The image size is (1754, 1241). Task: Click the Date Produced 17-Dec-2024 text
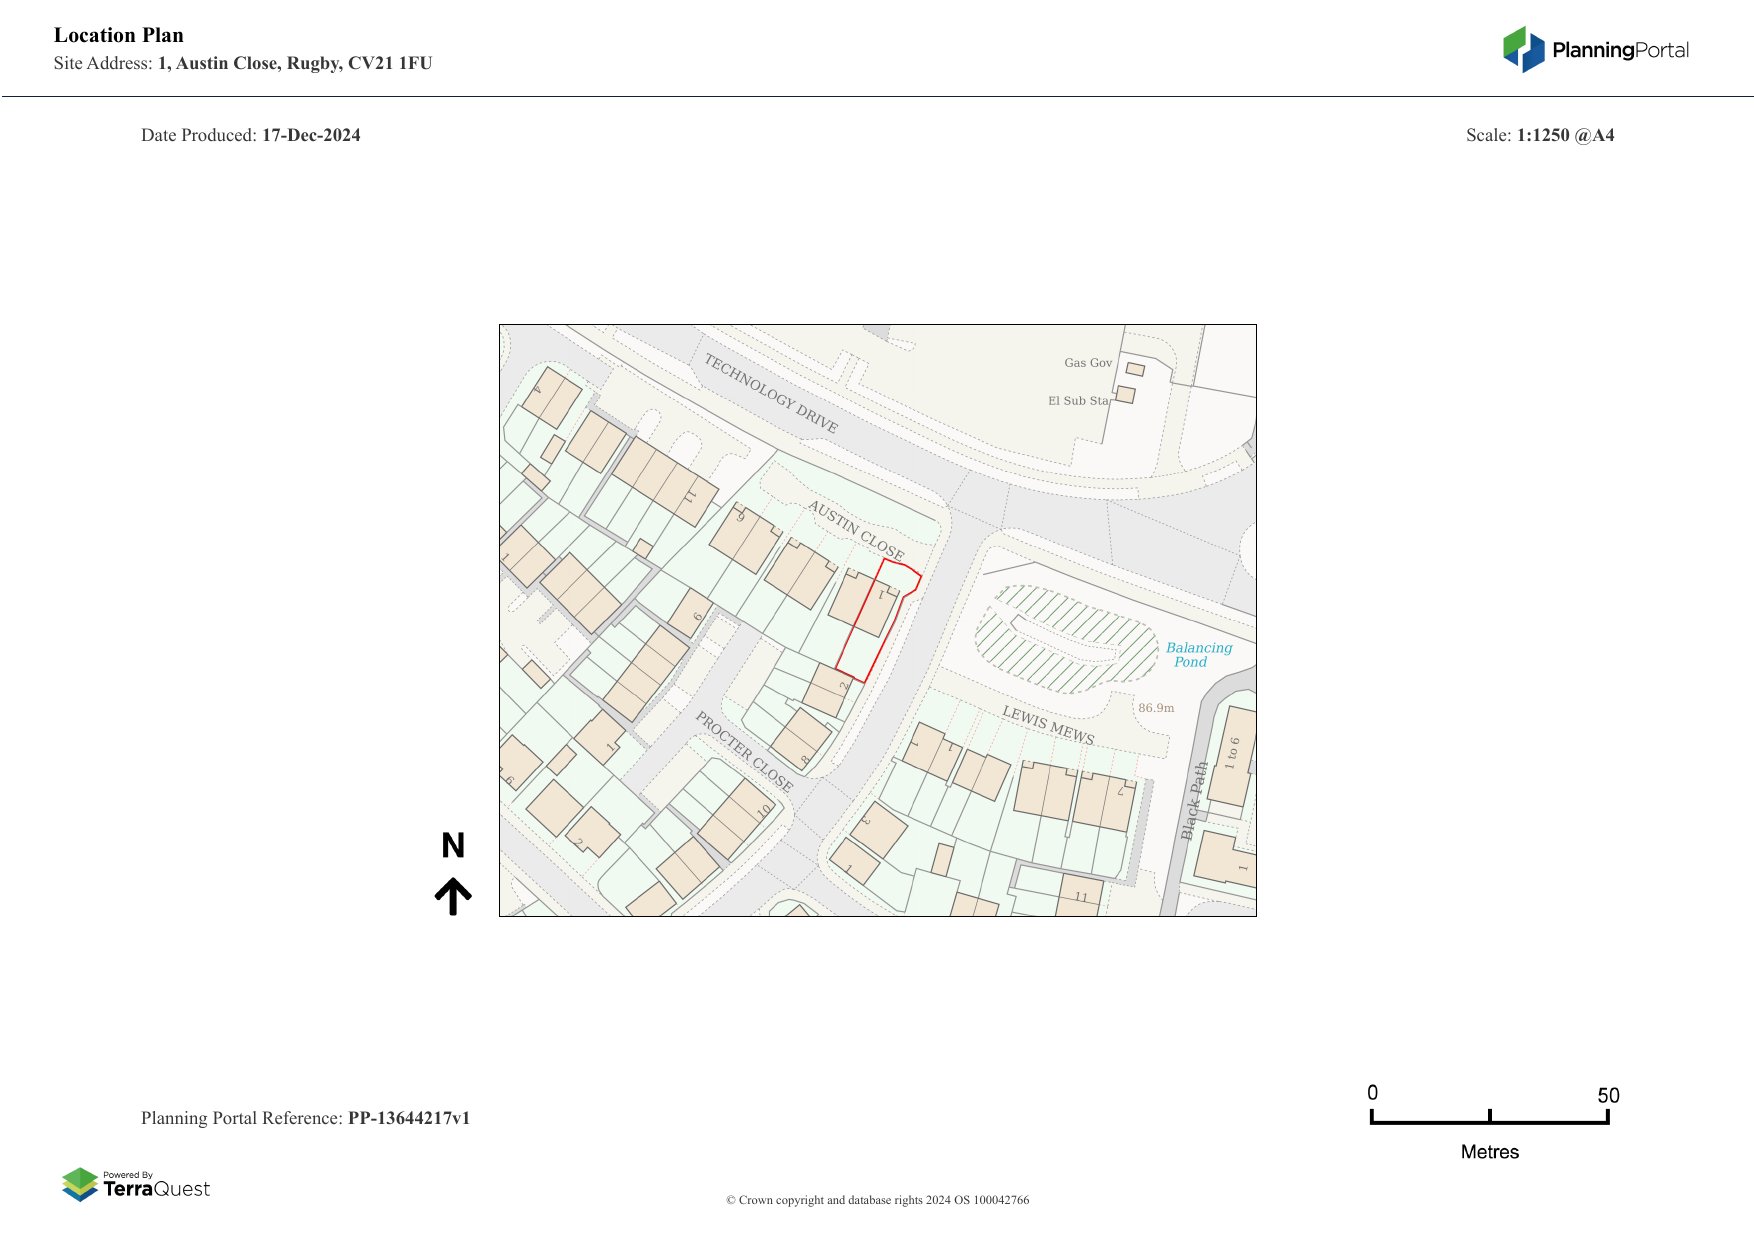250,135
